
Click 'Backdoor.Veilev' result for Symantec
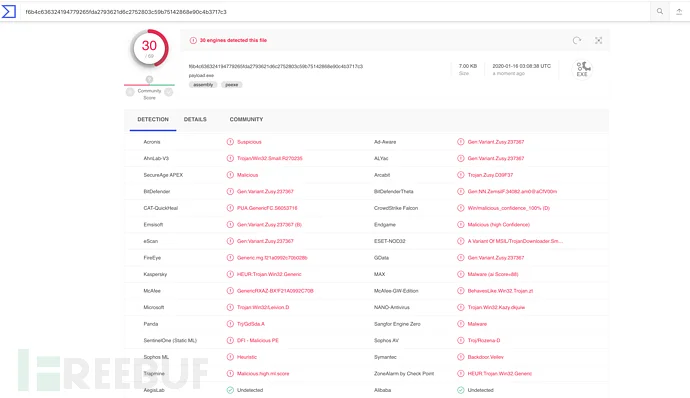486,357
